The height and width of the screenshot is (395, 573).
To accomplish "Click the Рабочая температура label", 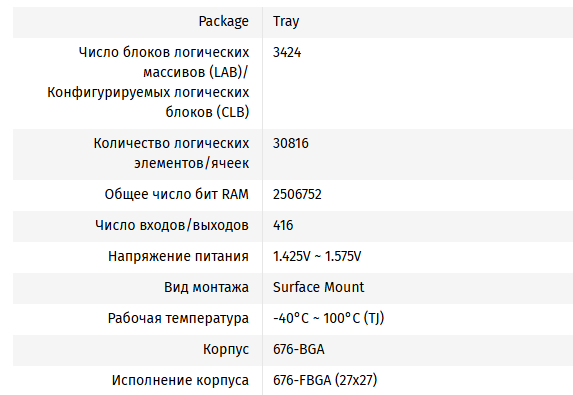I will [178, 318].
